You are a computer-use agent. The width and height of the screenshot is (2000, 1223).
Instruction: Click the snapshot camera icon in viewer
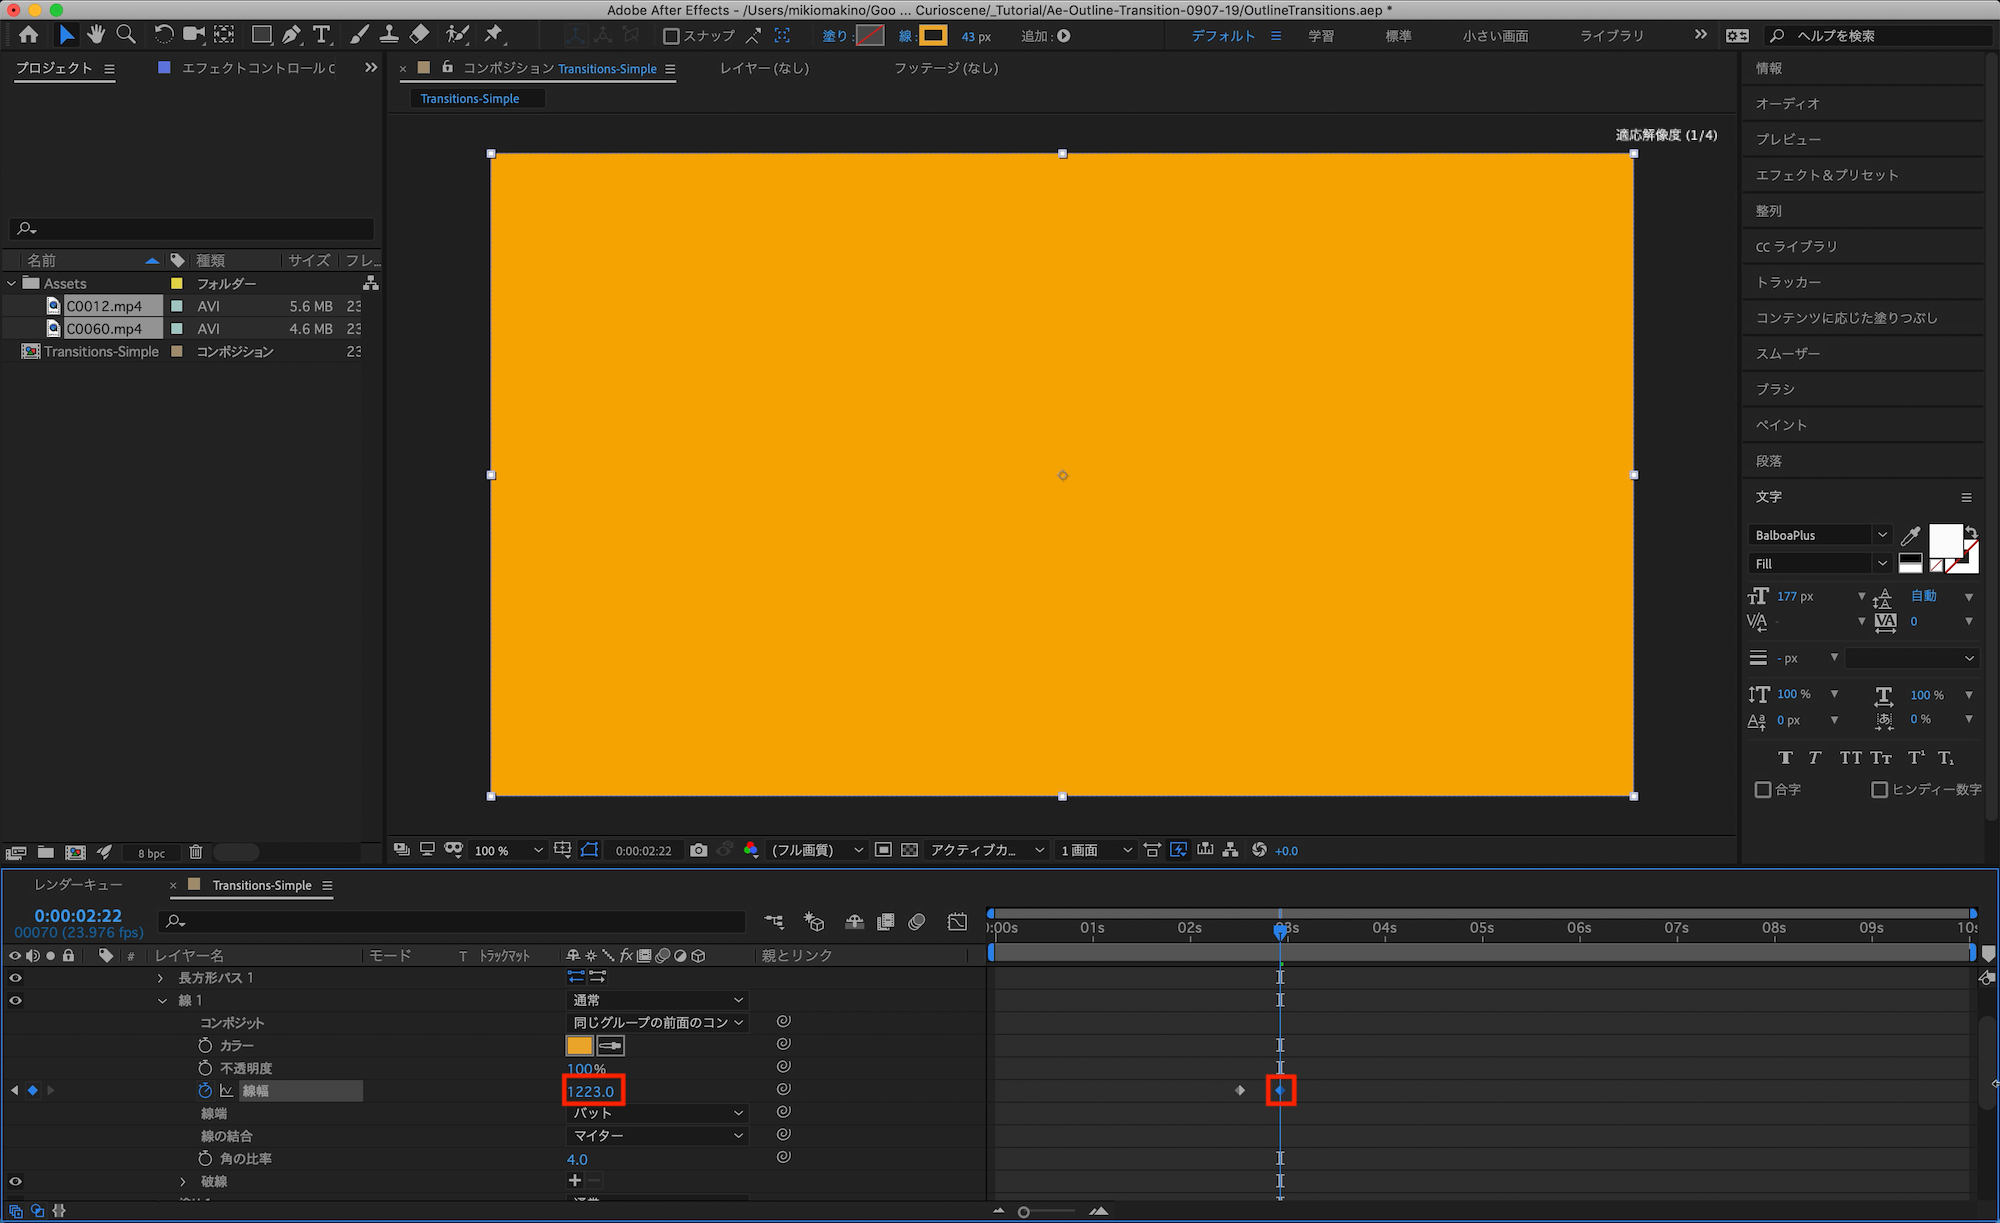click(699, 850)
